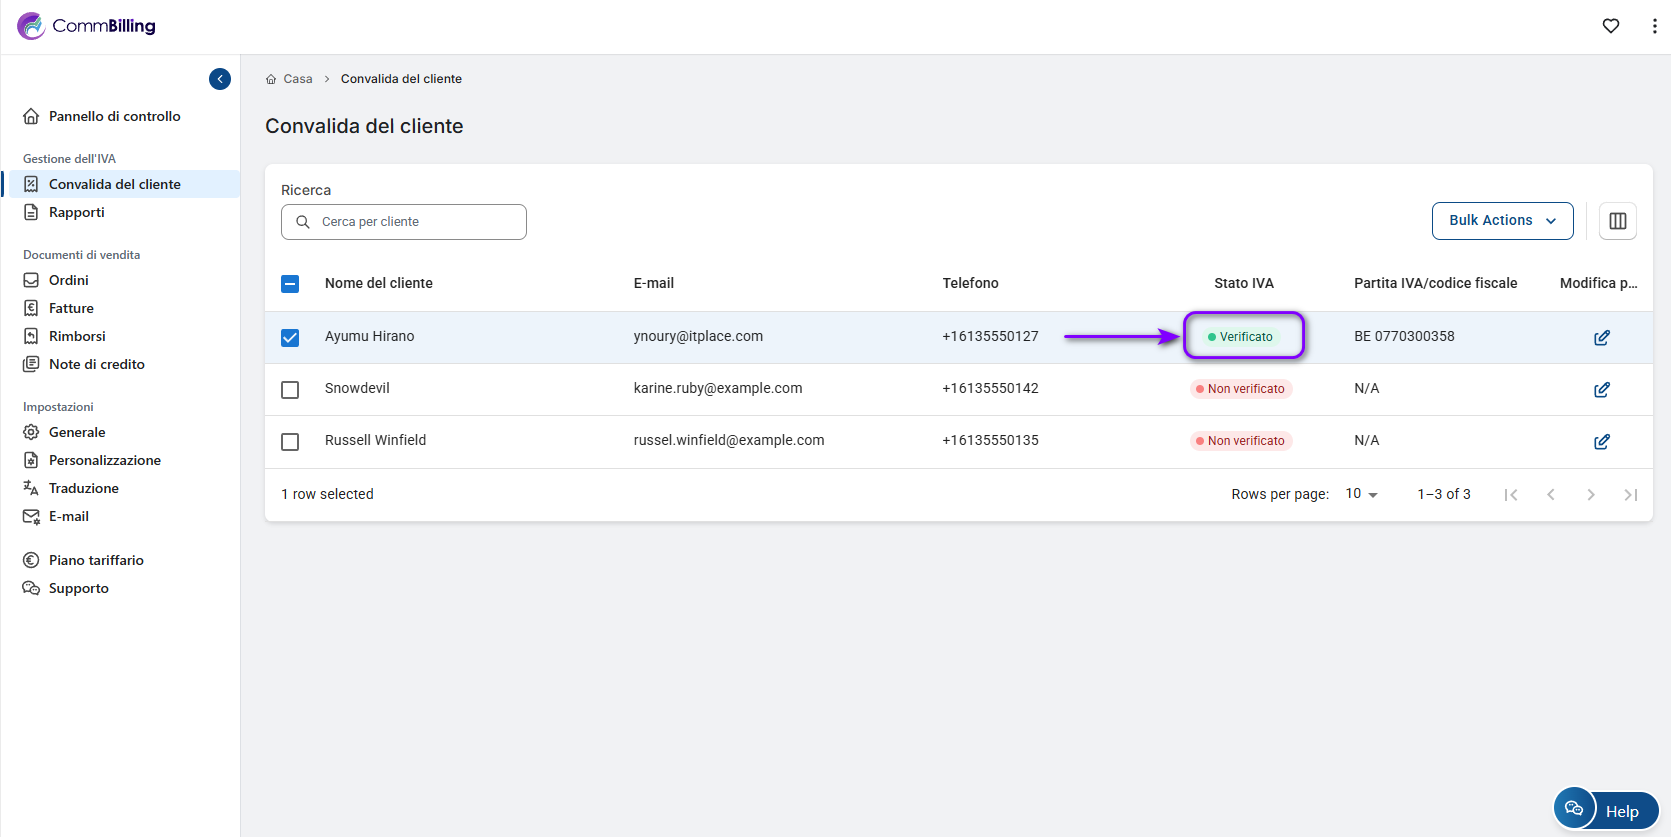Click the heart favorite icon in header
This screenshot has height=837, width=1671.
point(1610,26)
